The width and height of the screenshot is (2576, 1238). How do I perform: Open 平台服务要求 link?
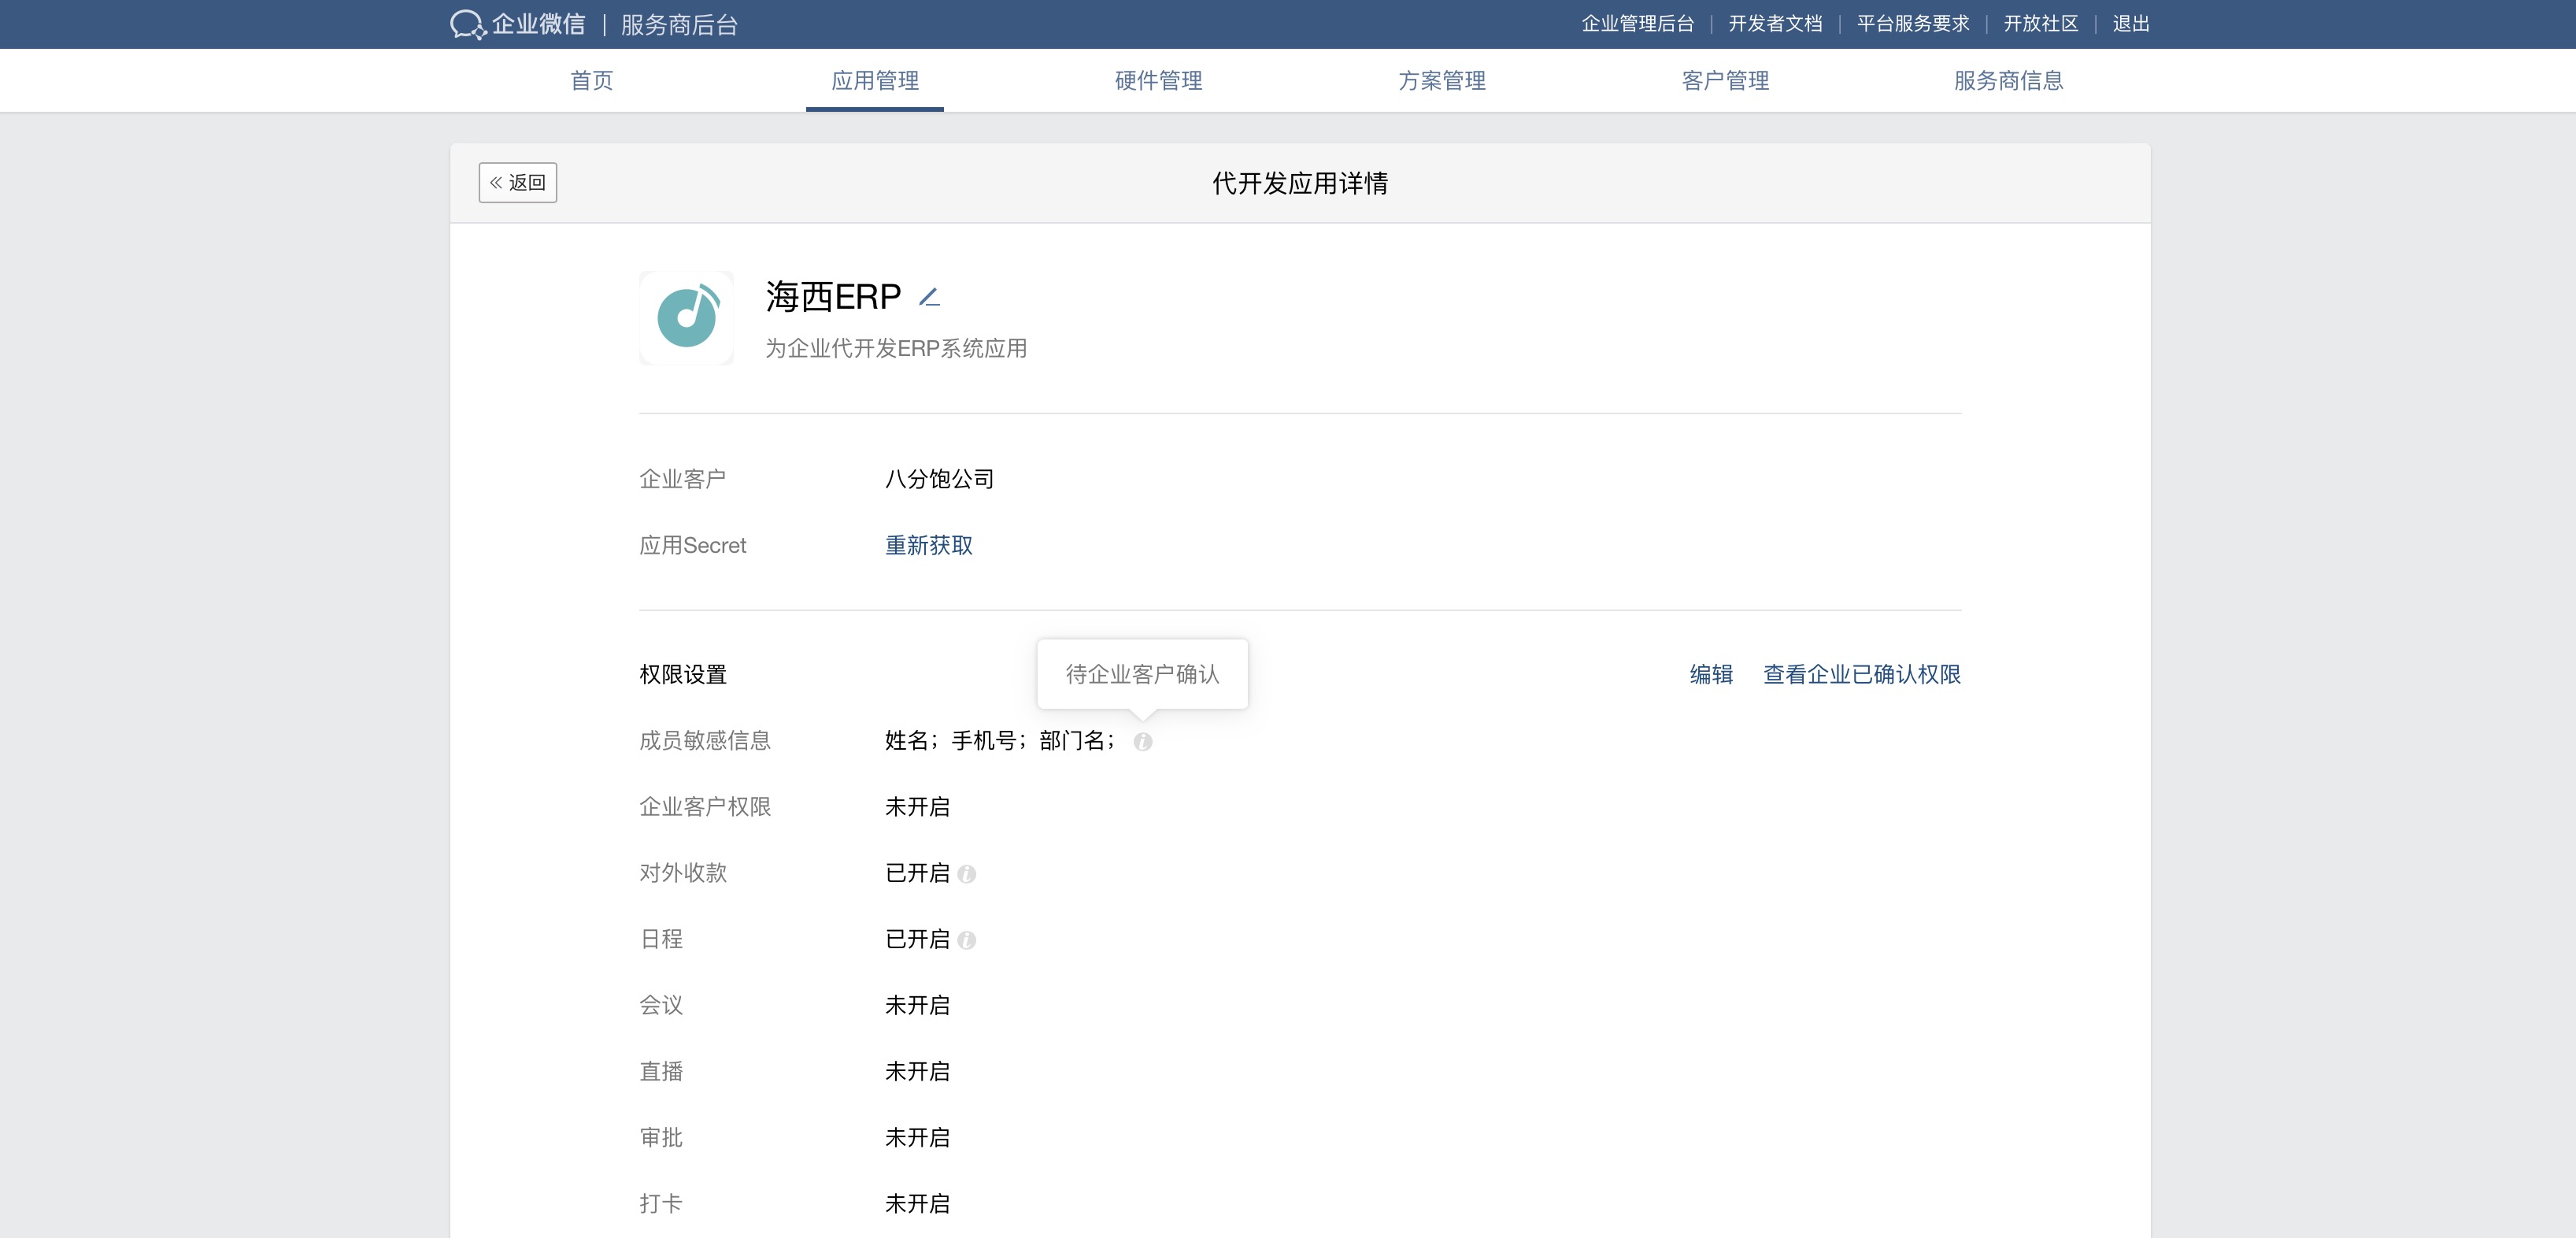1913,24
